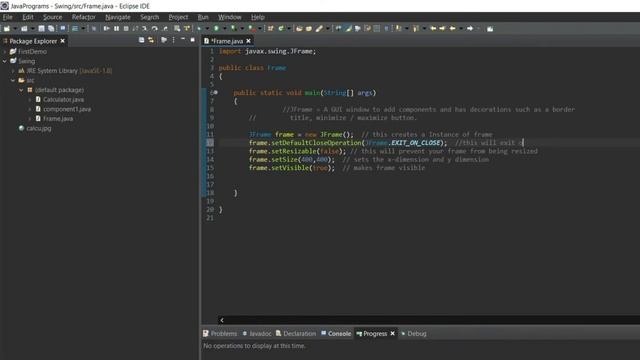Screen dimensions: 640x360
Task: Click the Step Over icon
Action: [x=155, y=29]
